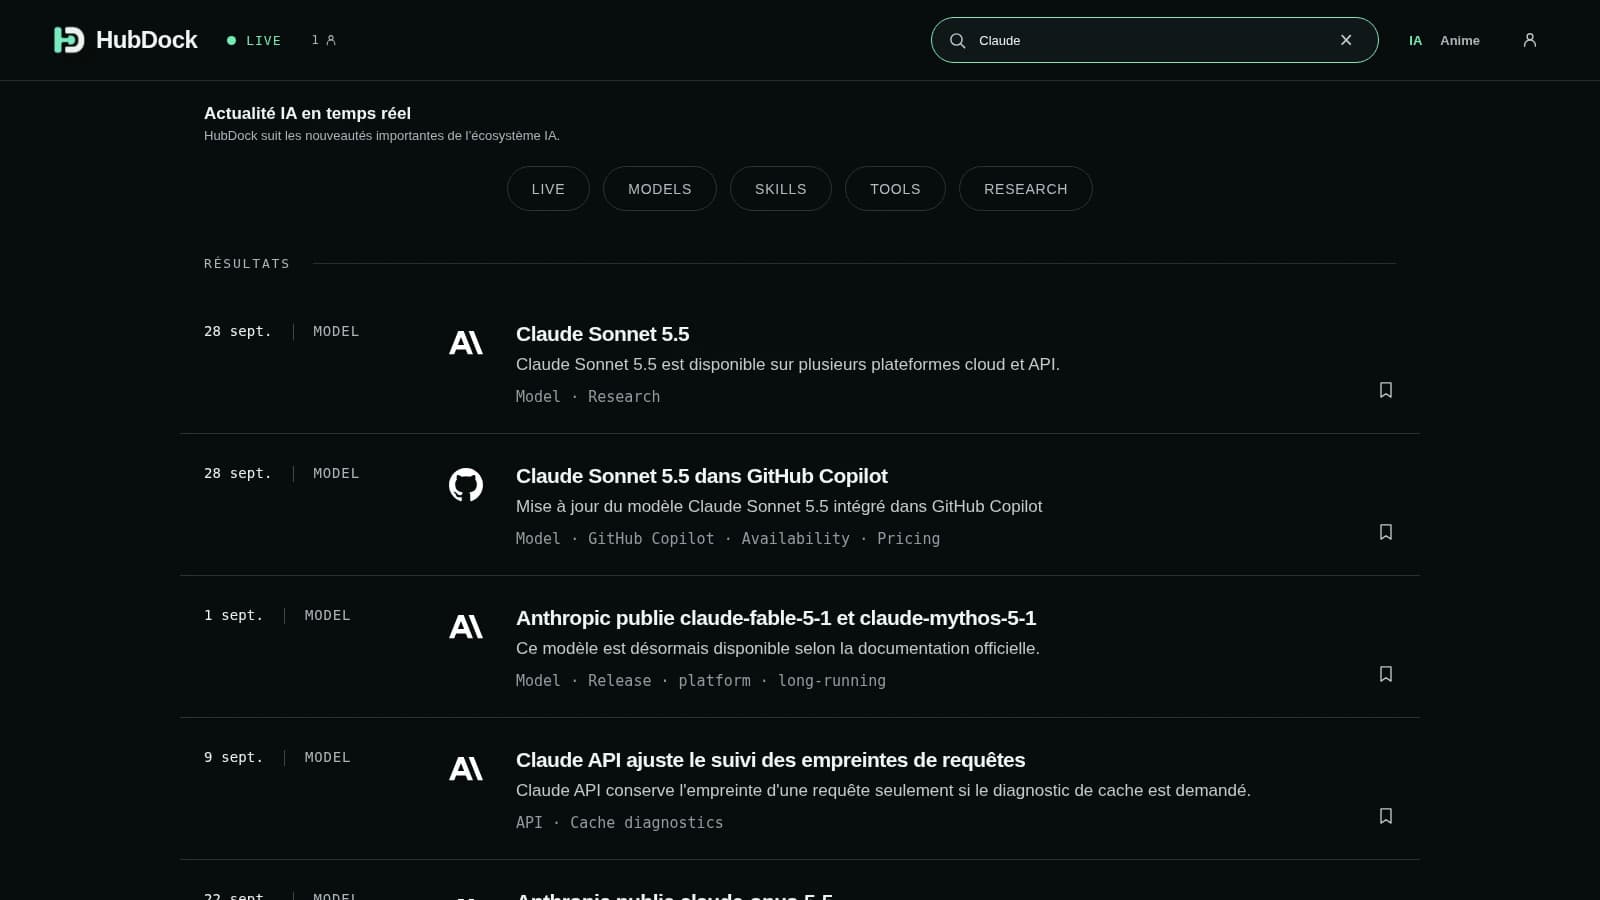Open 'Claude API ajuste le suivi' headline
This screenshot has height=900, width=1600.
coord(770,760)
